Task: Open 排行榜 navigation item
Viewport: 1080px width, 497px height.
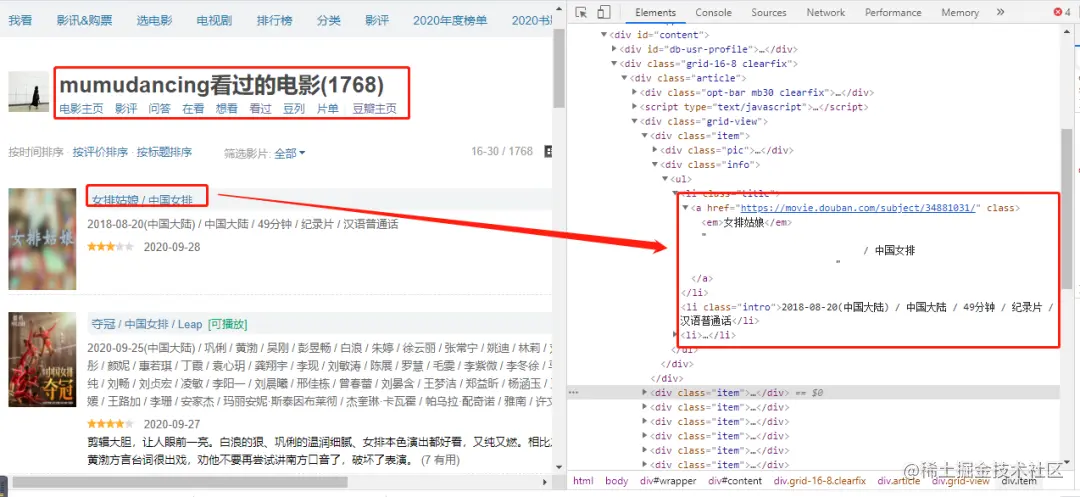Action: (274, 20)
